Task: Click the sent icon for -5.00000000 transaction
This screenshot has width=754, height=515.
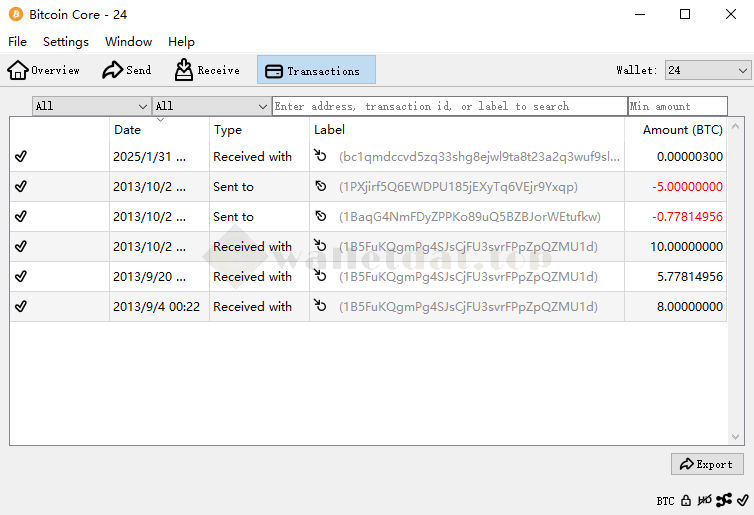Action: [321, 187]
